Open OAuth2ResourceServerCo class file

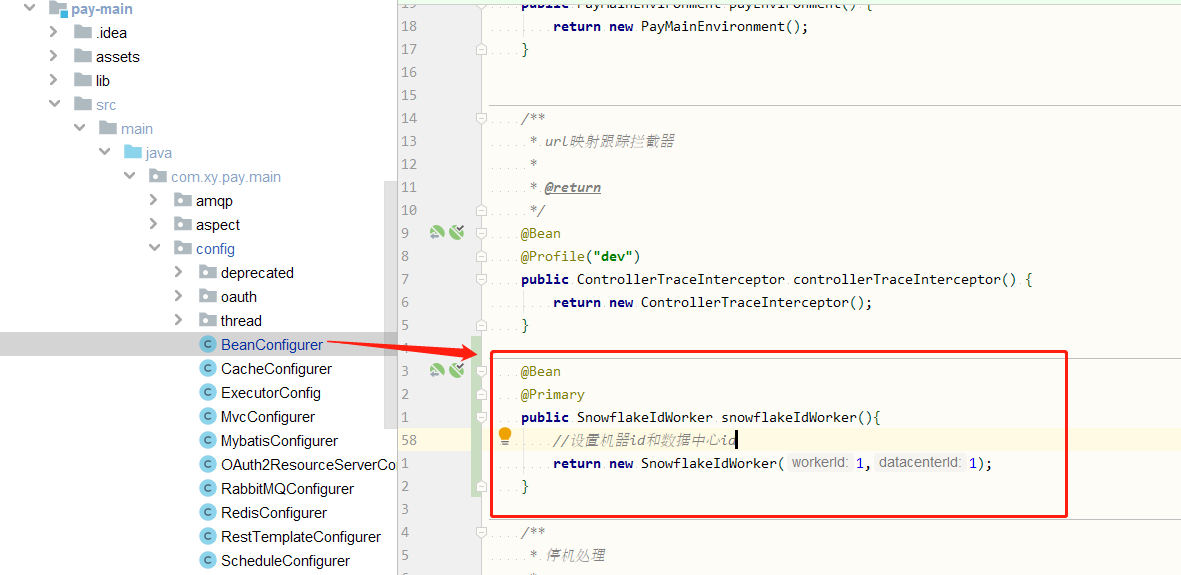[x=309, y=464]
